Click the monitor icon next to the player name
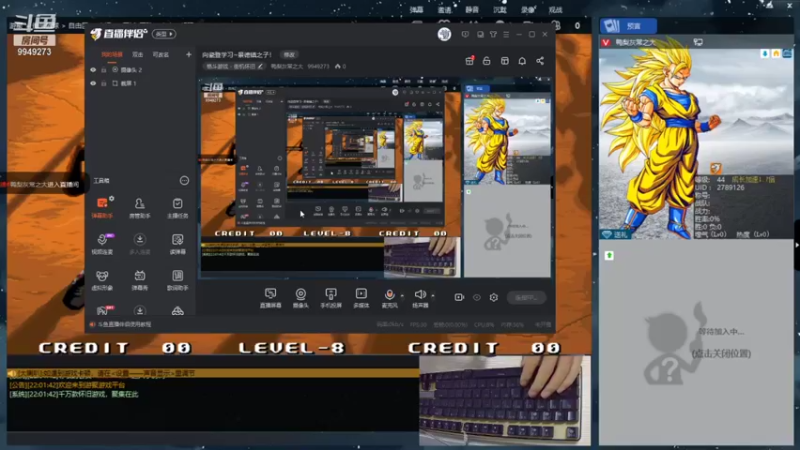 coord(698,42)
